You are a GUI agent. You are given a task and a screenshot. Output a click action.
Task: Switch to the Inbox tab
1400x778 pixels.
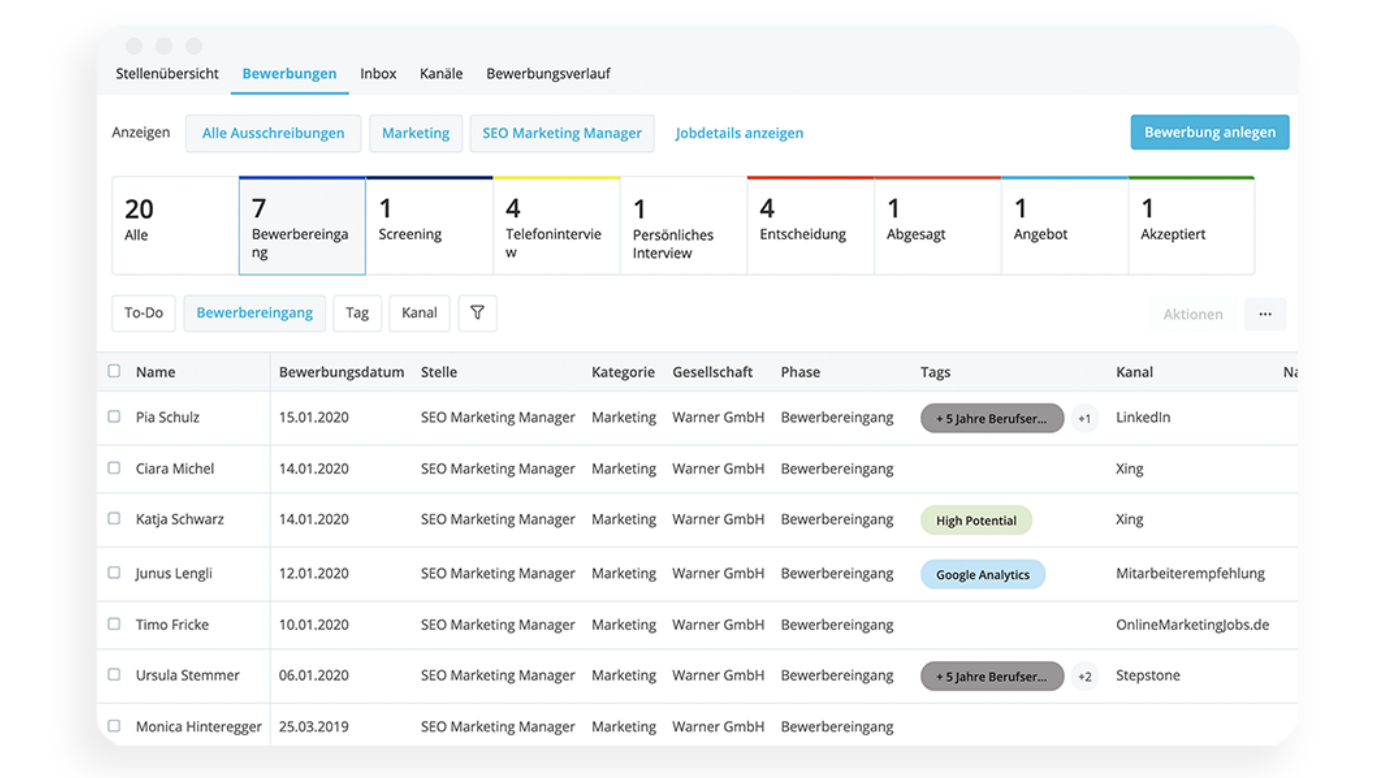pyautogui.click(x=378, y=73)
